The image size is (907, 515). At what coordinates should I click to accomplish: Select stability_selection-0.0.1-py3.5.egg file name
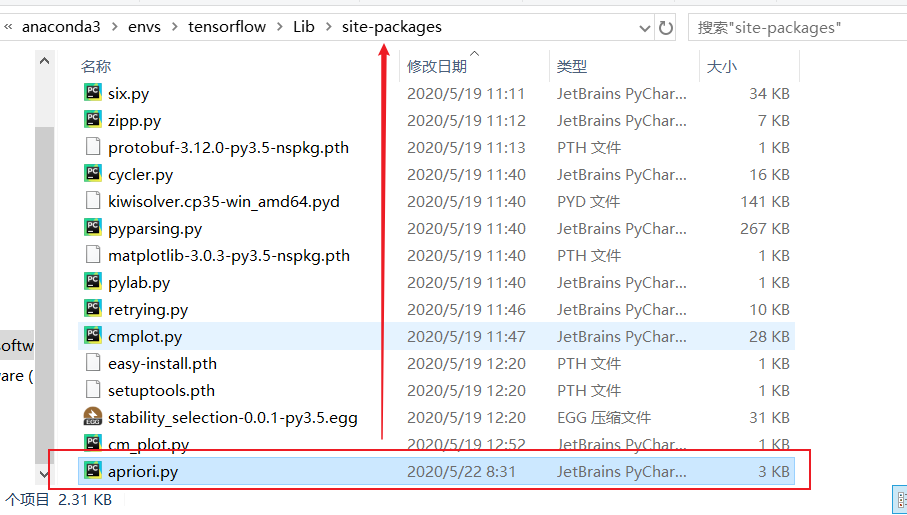click(x=233, y=417)
